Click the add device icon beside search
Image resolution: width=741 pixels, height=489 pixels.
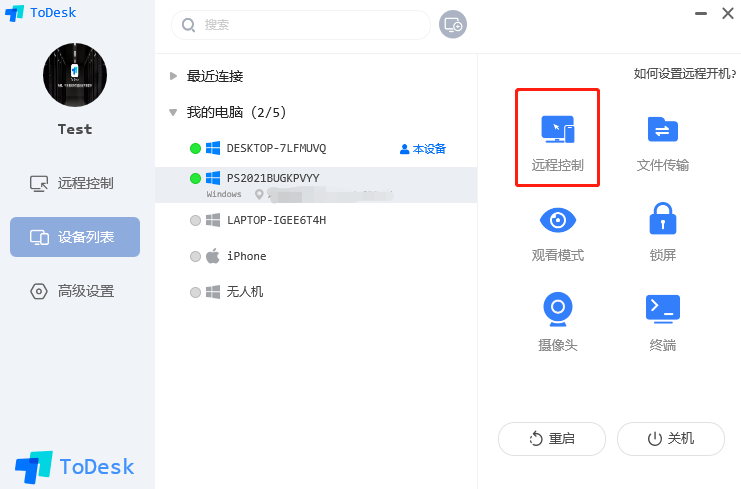click(453, 24)
